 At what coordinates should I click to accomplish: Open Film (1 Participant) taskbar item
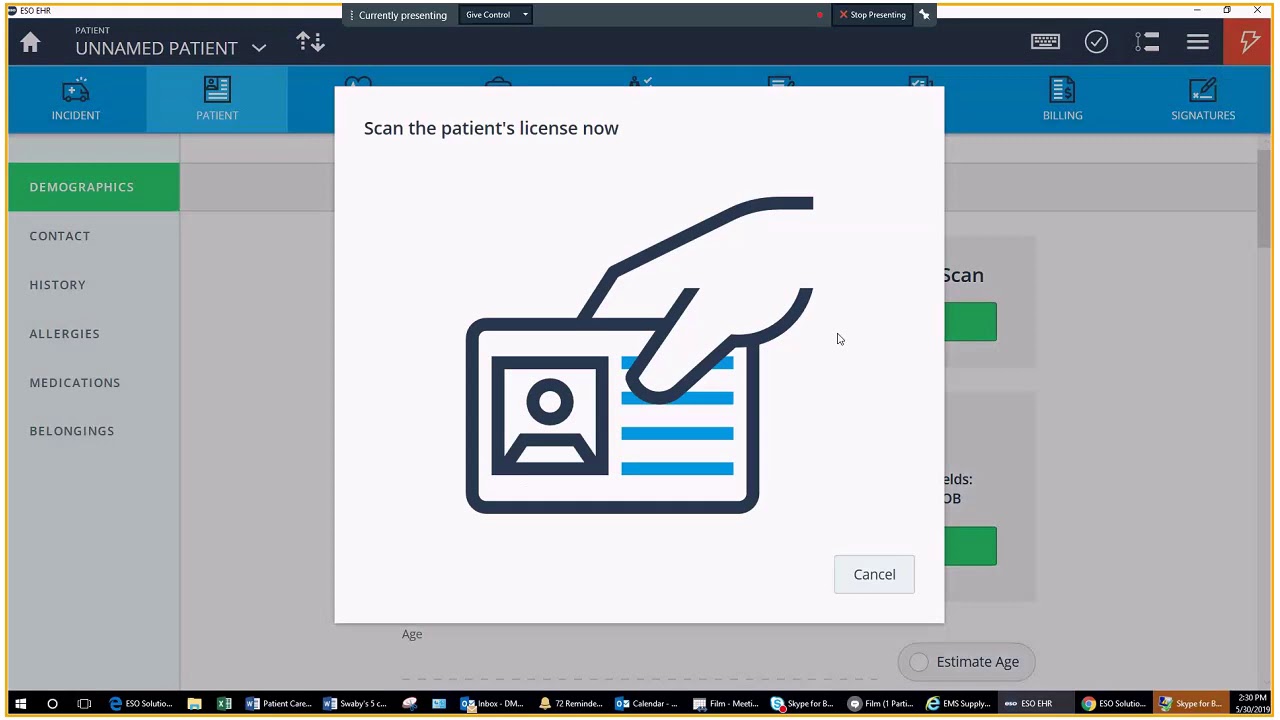pyautogui.click(x=880, y=704)
